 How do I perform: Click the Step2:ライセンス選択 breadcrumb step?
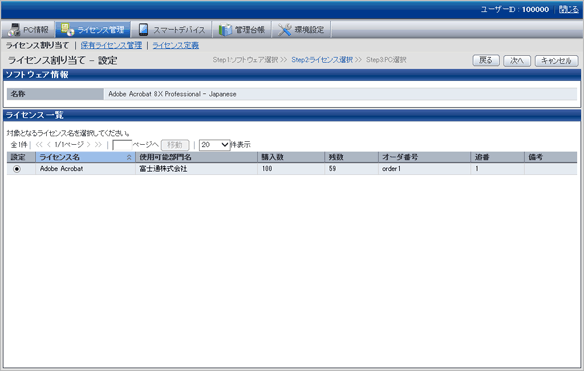click(x=322, y=60)
